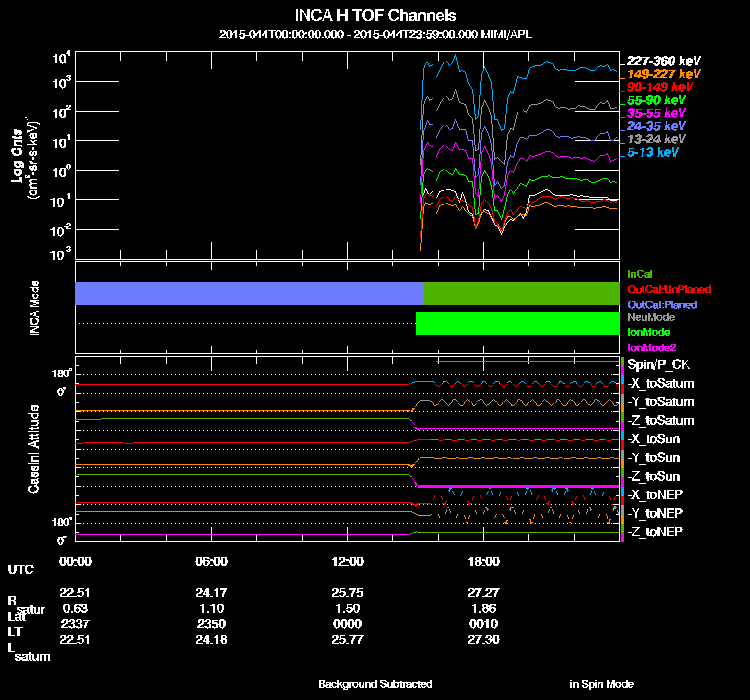Click the bright green IonMode bar
This screenshot has width=750, height=700.
coord(518,323)
